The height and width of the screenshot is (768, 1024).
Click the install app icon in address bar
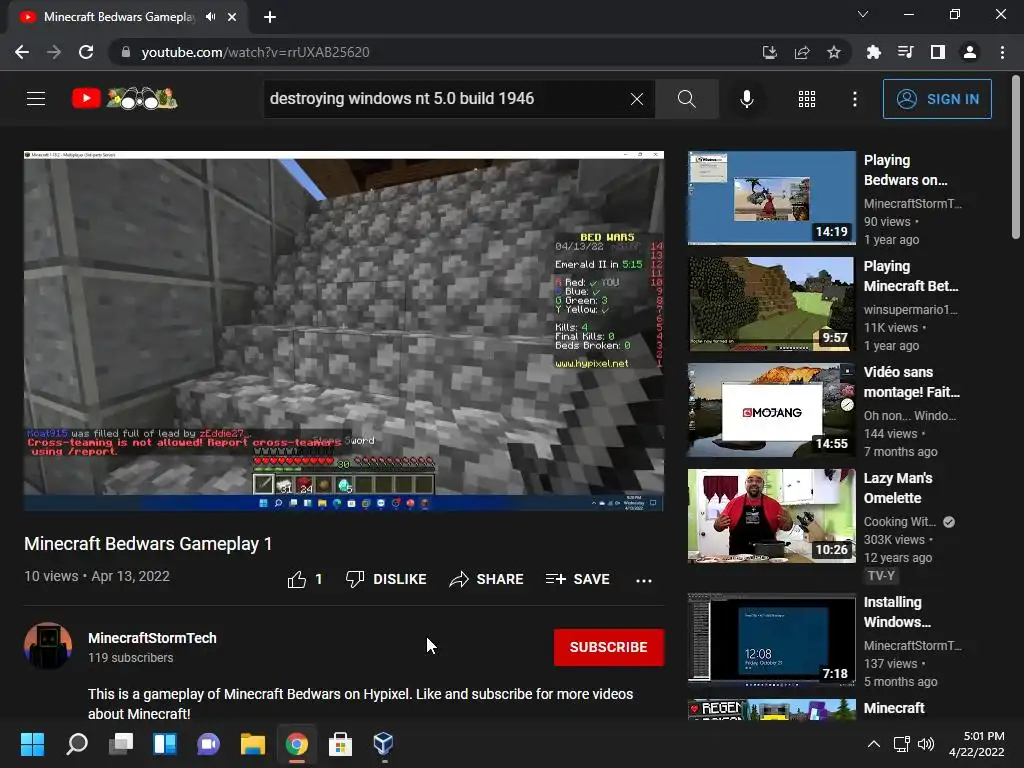[x=770, y=52]
